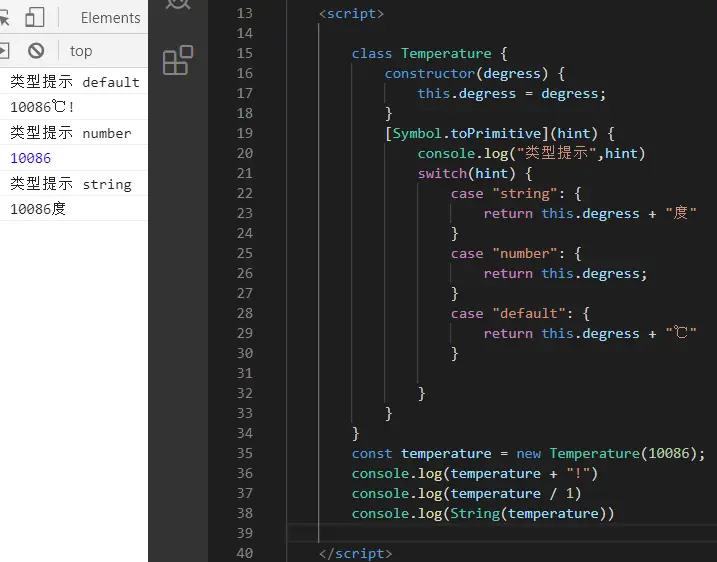717x562 pixels.
Task: Open the Elements tab in DevTools
Action: click(x=110, y=17)
